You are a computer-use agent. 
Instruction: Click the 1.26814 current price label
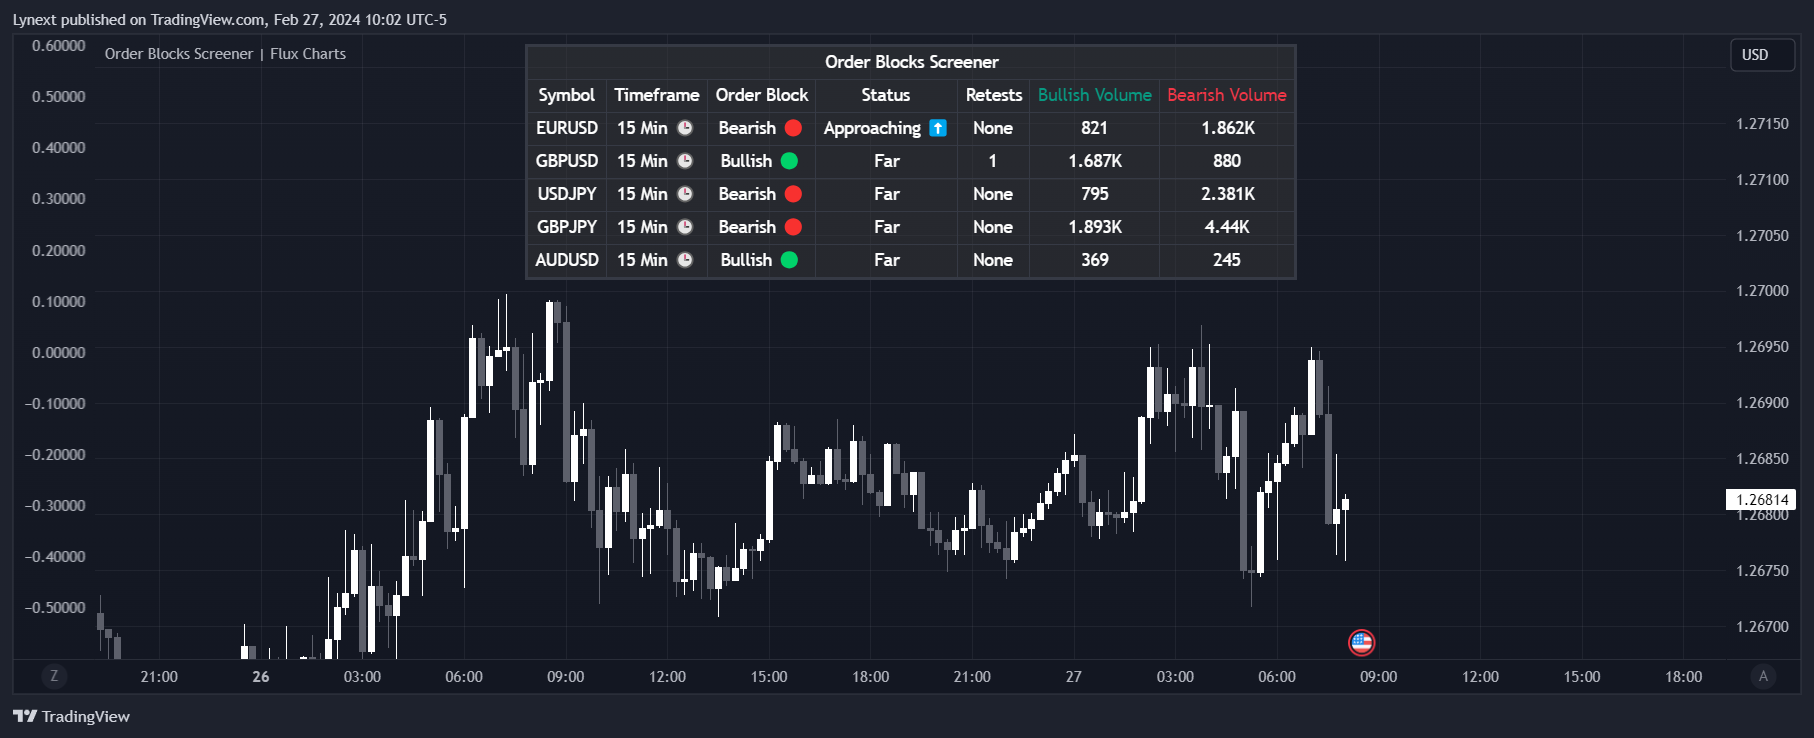pyautogui.click(x=1761, y=500)
